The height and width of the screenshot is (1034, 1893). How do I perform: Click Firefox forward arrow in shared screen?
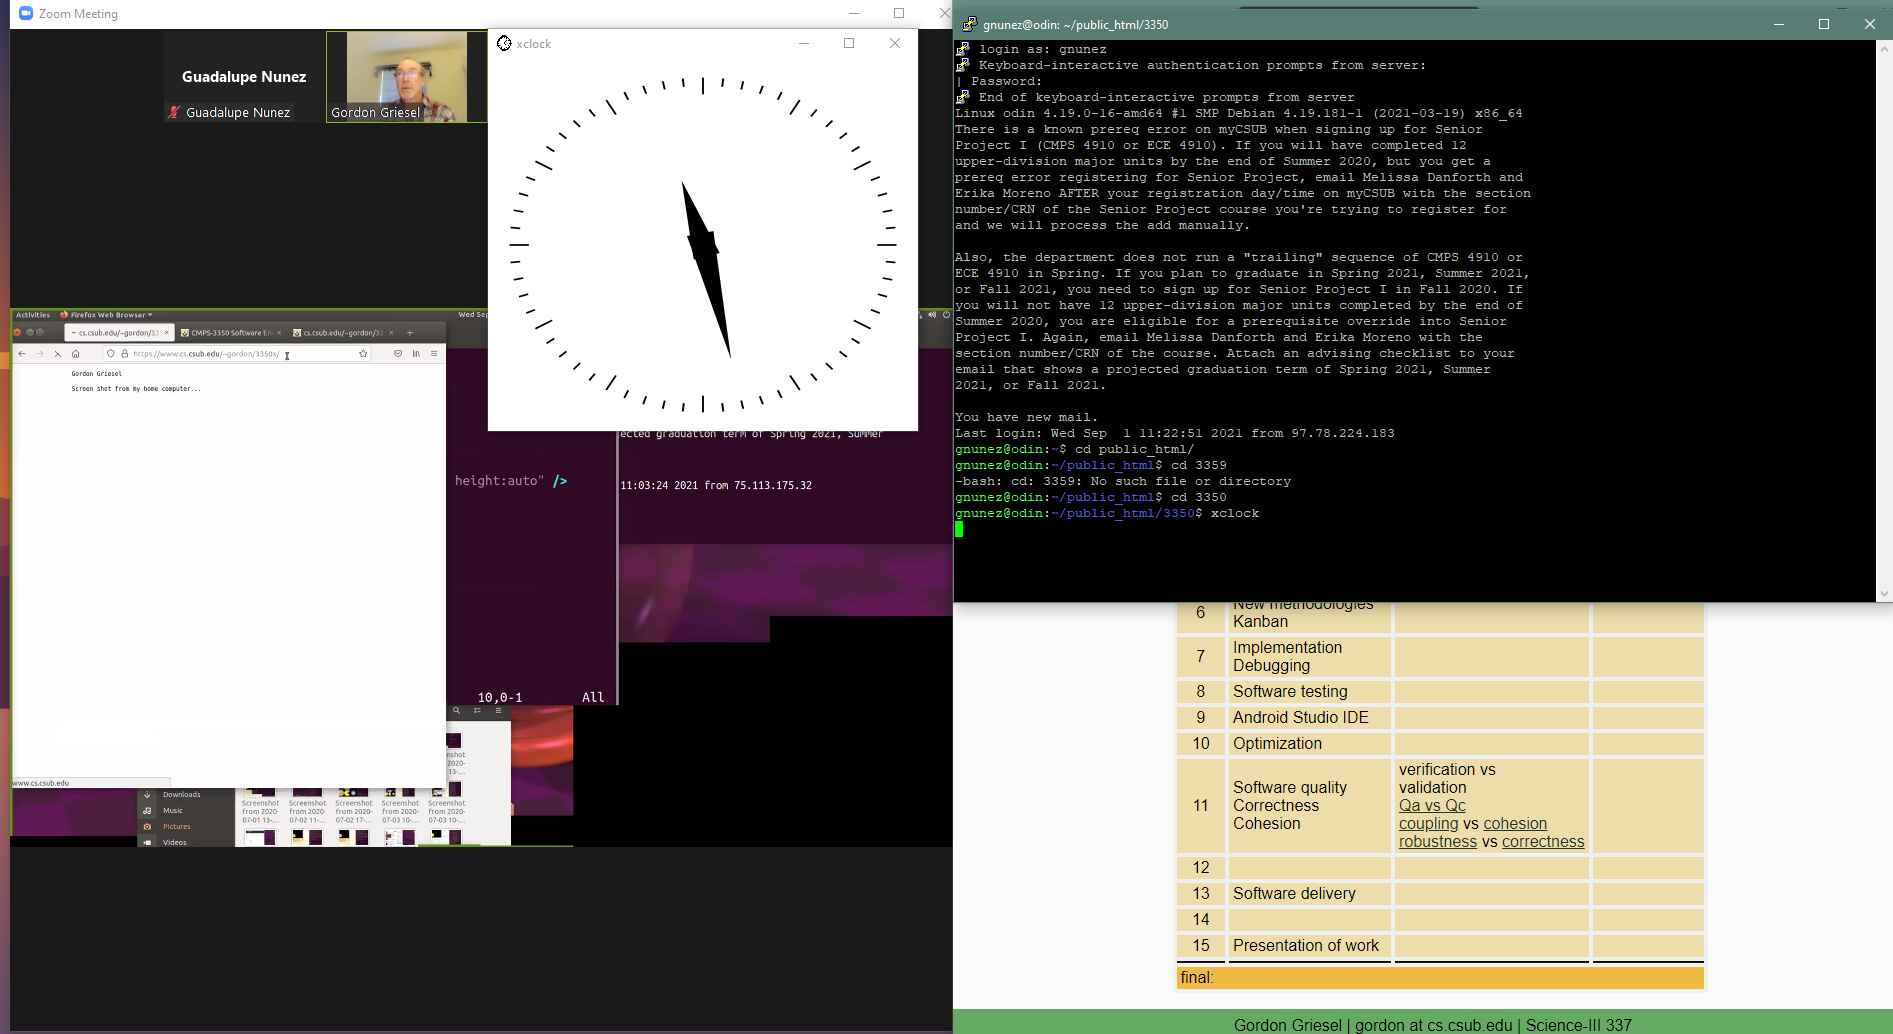[x=40, y=354]
